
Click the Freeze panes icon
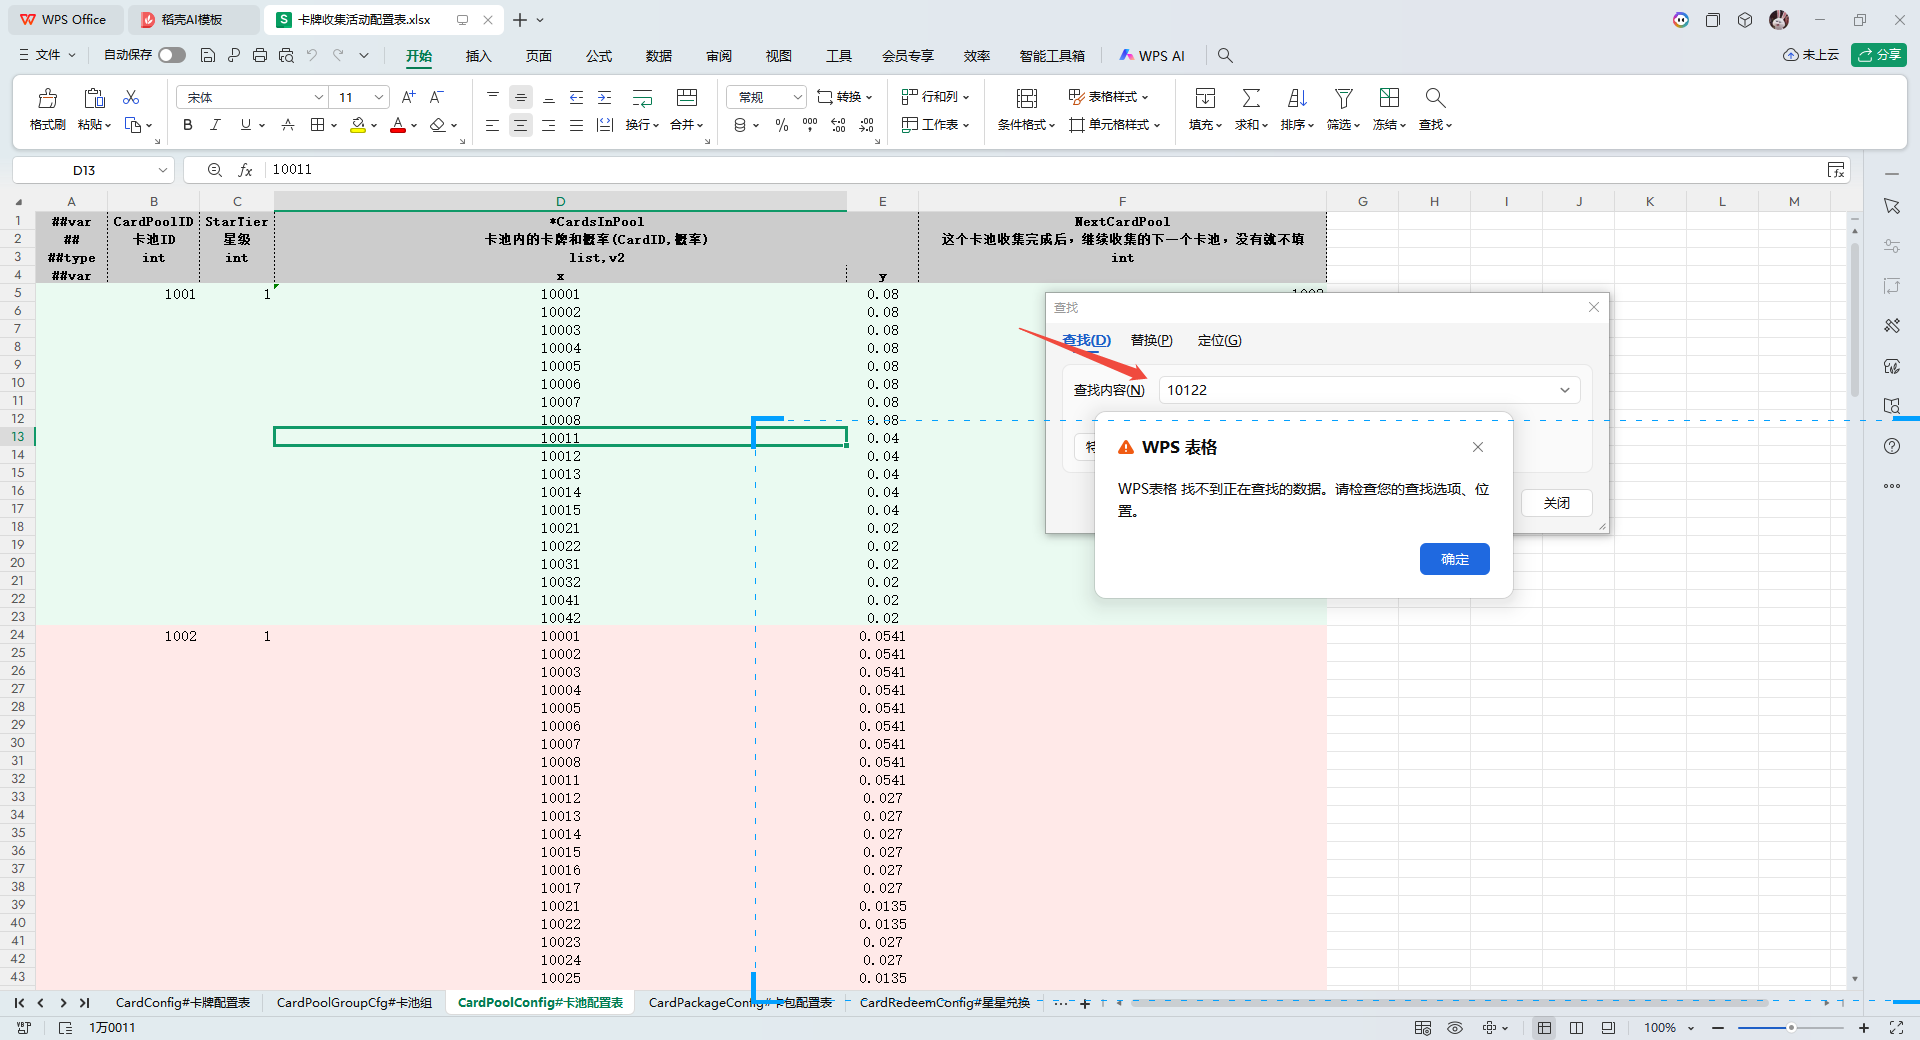(1389, 99)
